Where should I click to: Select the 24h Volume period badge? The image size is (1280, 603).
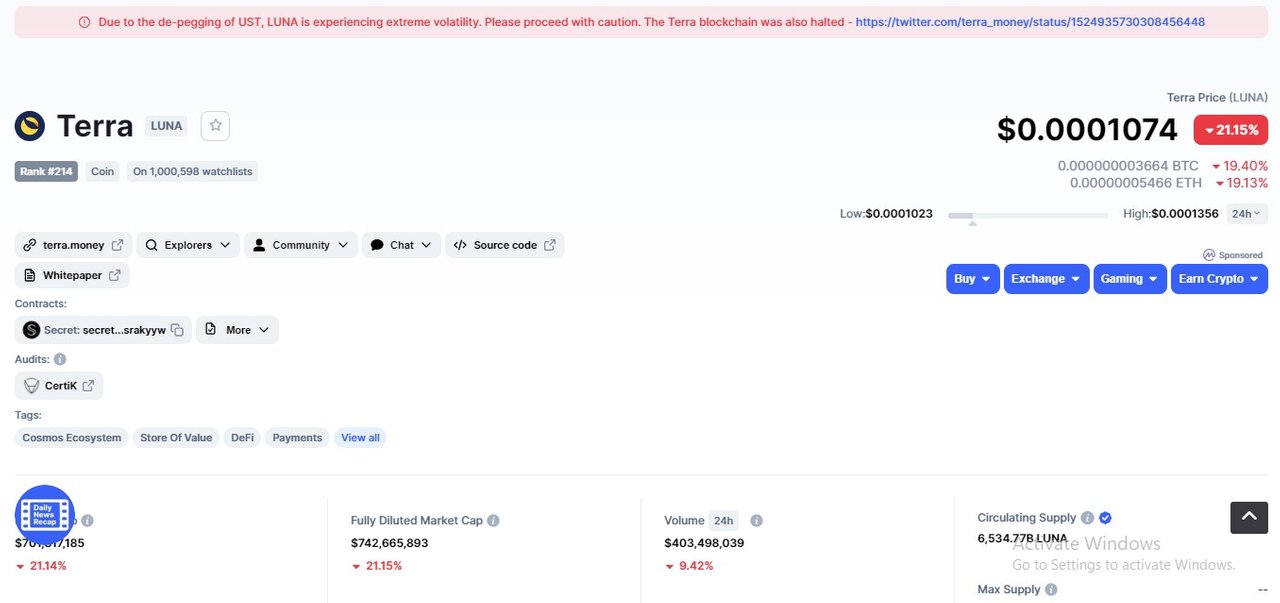(724, 521)
